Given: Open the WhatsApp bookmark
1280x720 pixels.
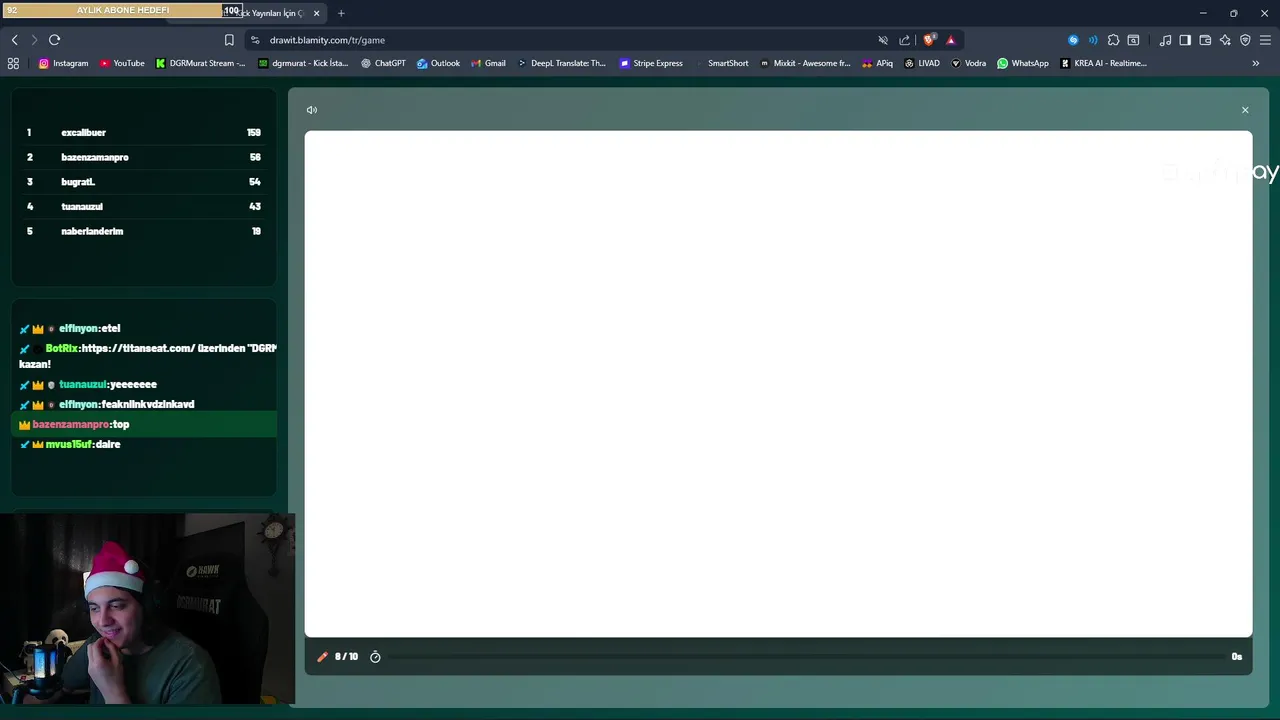Looking at the screenshot, I should coord(1023,63).
